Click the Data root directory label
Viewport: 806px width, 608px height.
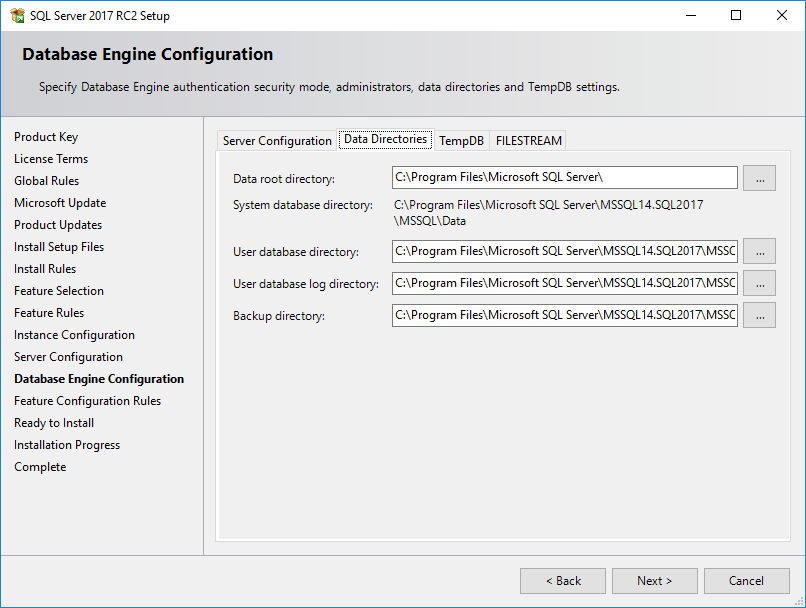284,179
